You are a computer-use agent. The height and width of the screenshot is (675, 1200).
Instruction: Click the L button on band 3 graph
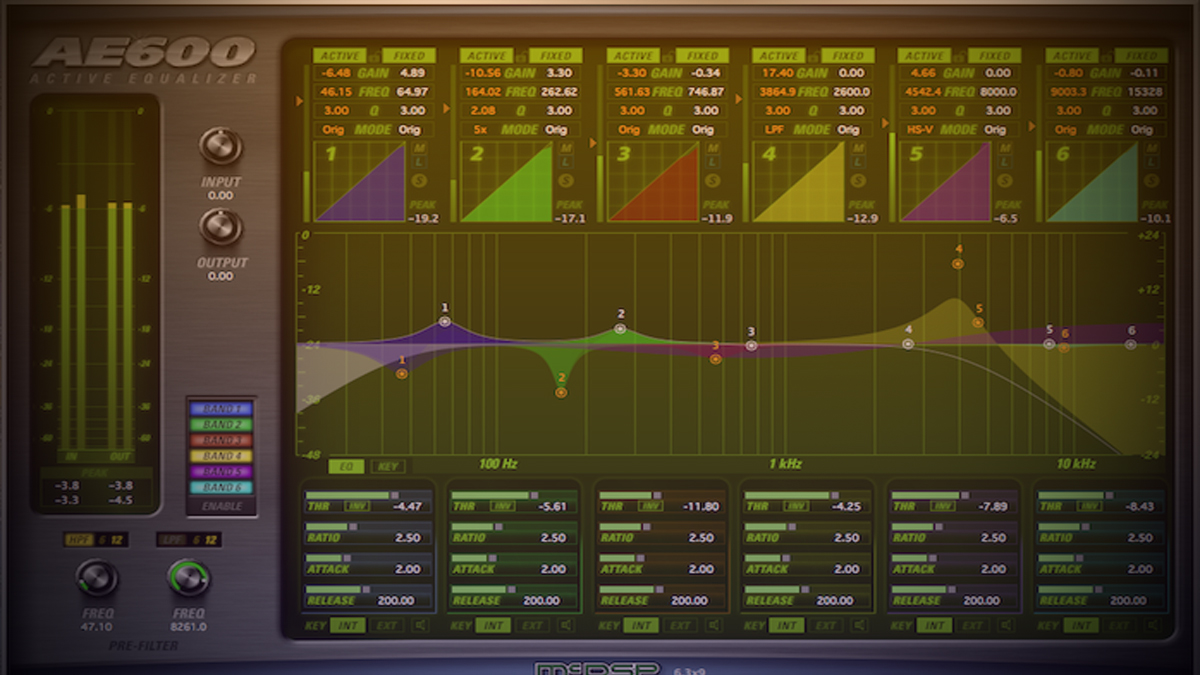[x=712, y=160]
